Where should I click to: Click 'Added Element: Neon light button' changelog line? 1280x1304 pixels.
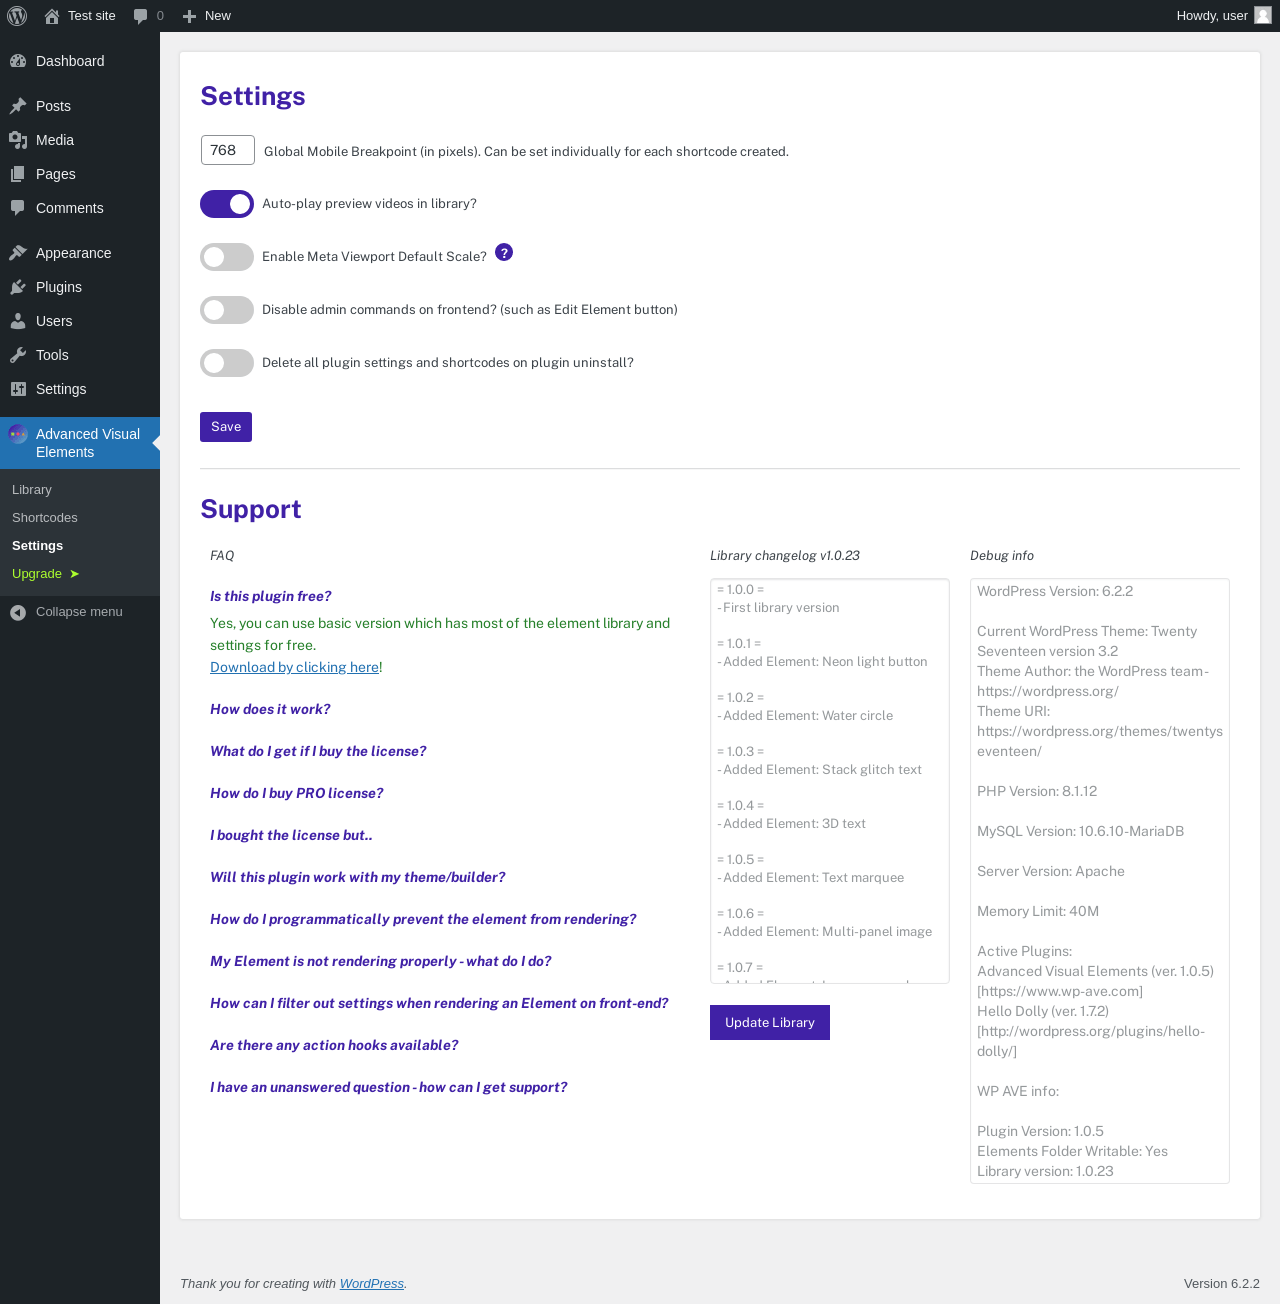coord(822,662)
